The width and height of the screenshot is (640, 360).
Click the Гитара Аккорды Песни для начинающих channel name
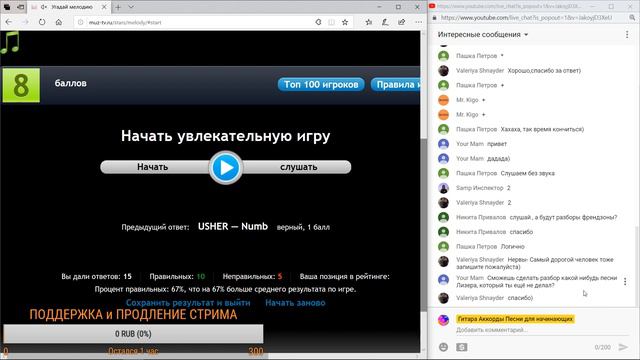[x=515, y=319]
